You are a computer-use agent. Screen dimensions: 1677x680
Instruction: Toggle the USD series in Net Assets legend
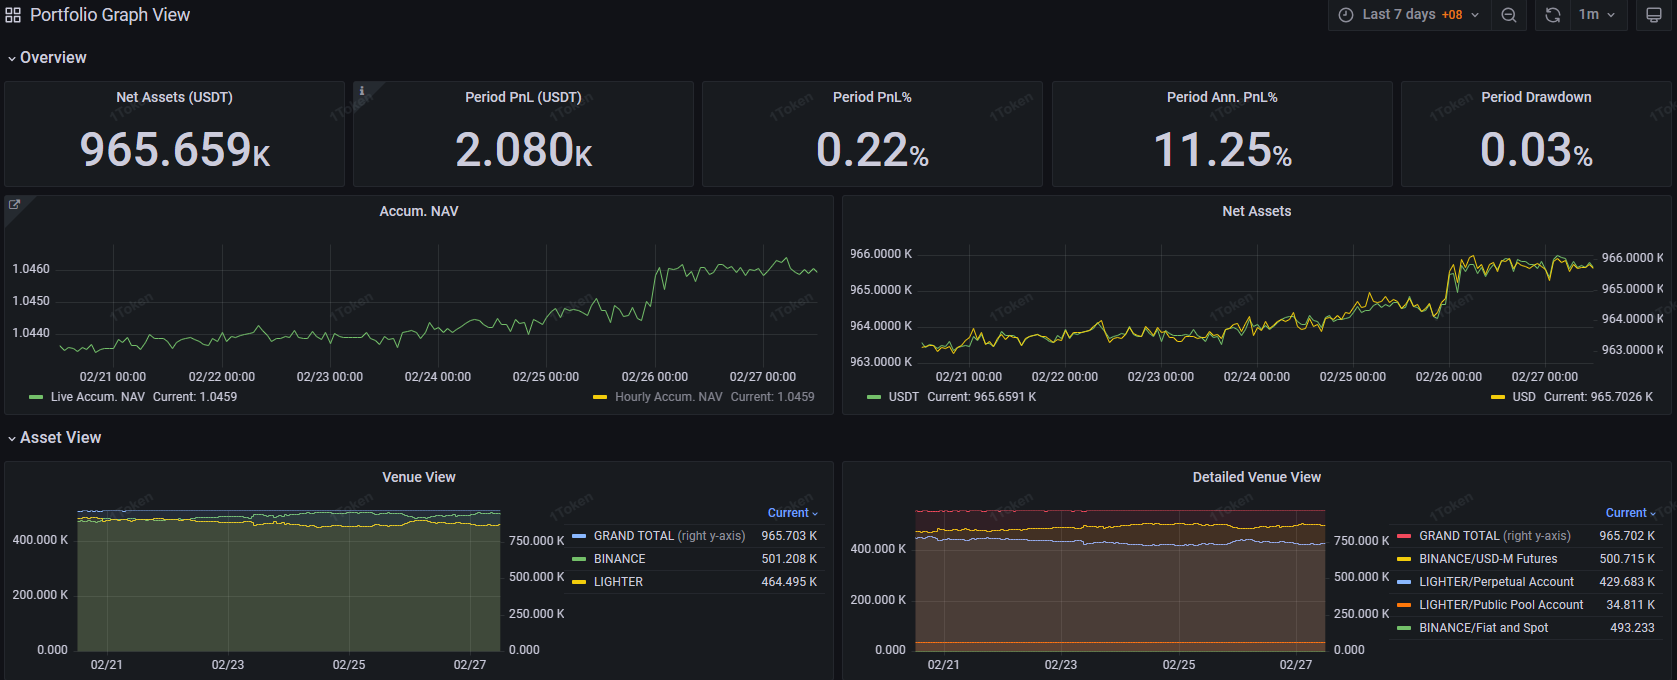pos(1524,397)
